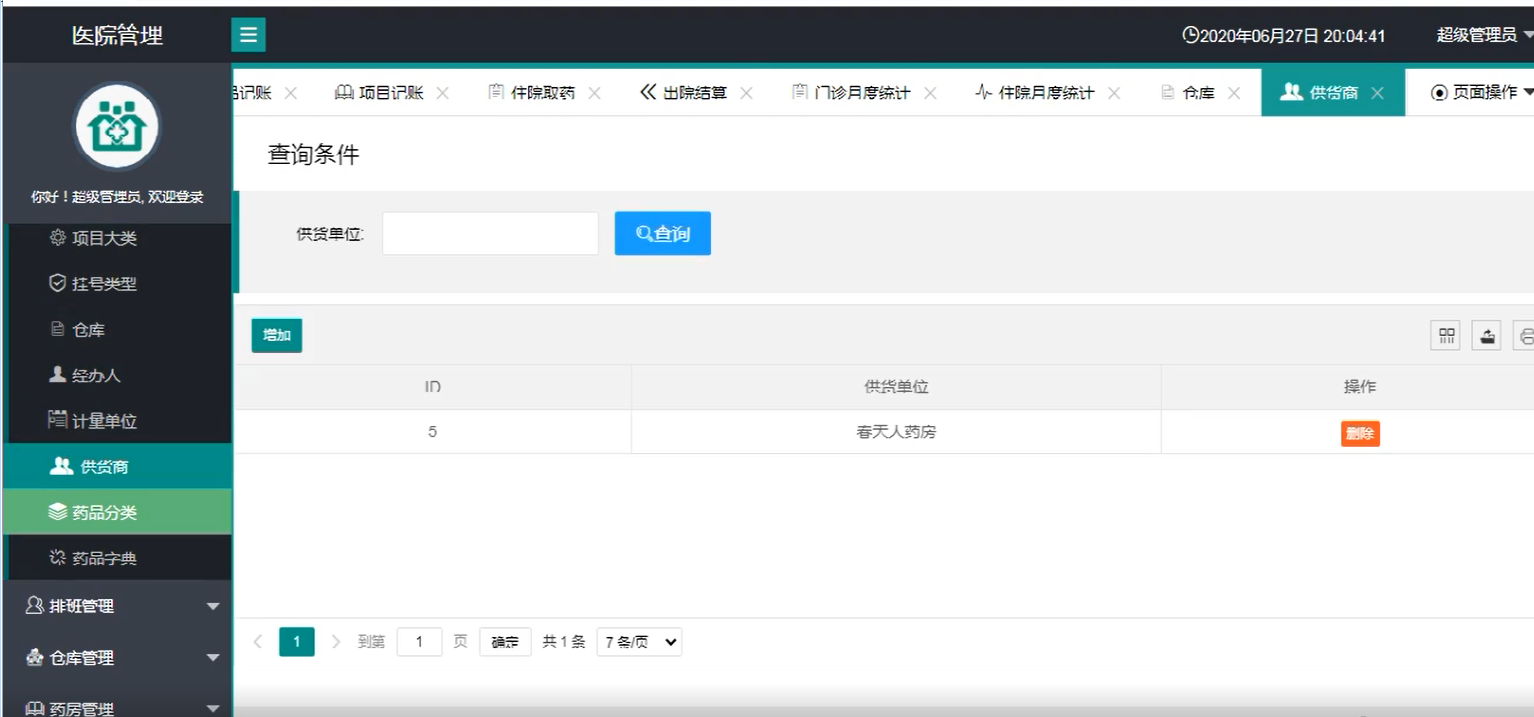Click the export table icon
This screenshot has width=1534, height=717.
pyautogui.click(x=1487, y=336)
